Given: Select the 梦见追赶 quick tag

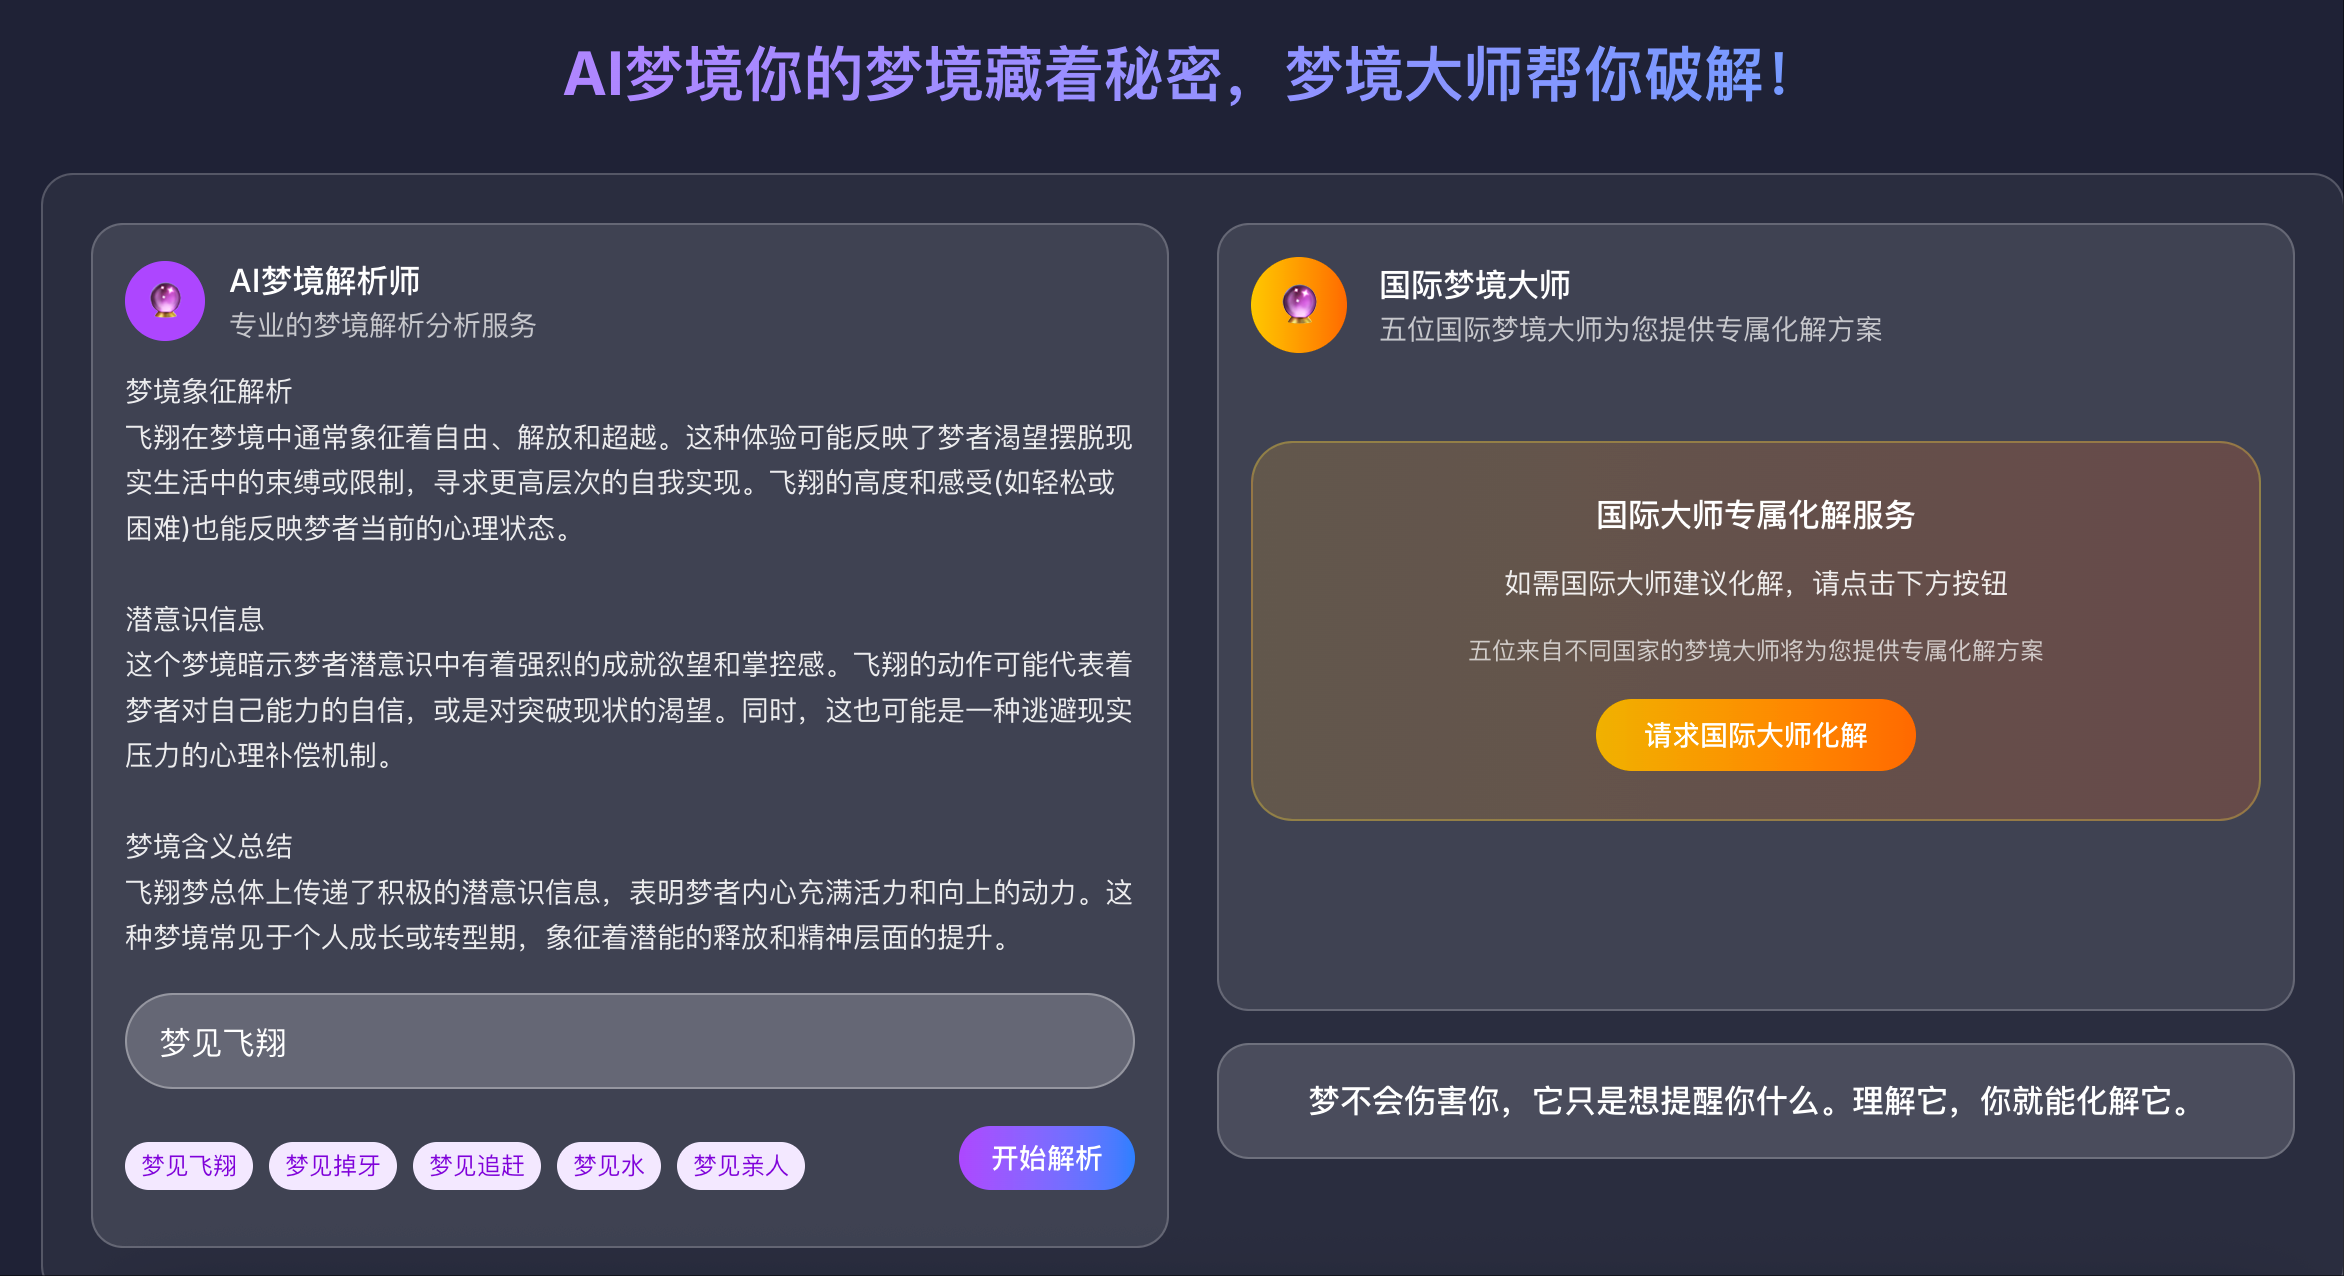Looking at the screenshot, I should 476,1164.
